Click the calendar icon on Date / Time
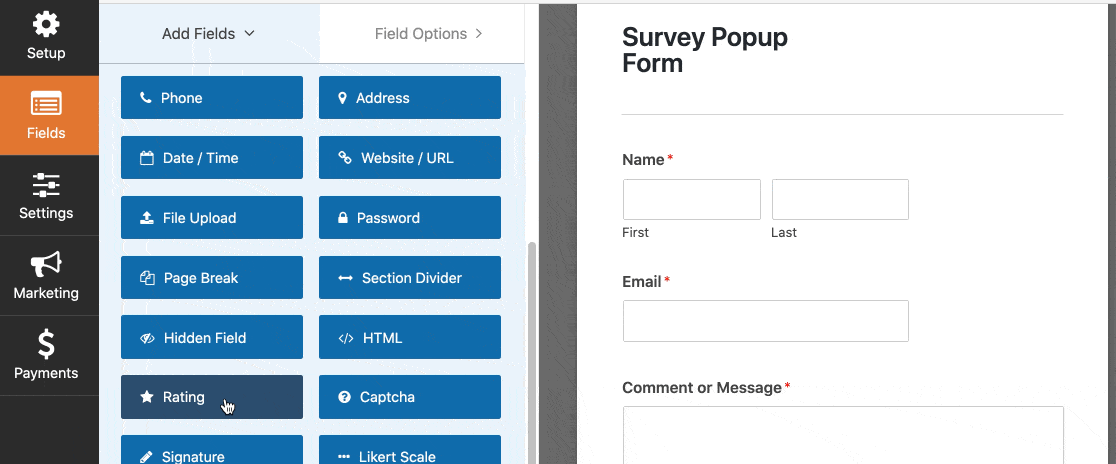The height and width of the screenshot is (464, 1116). coord(146,158)
